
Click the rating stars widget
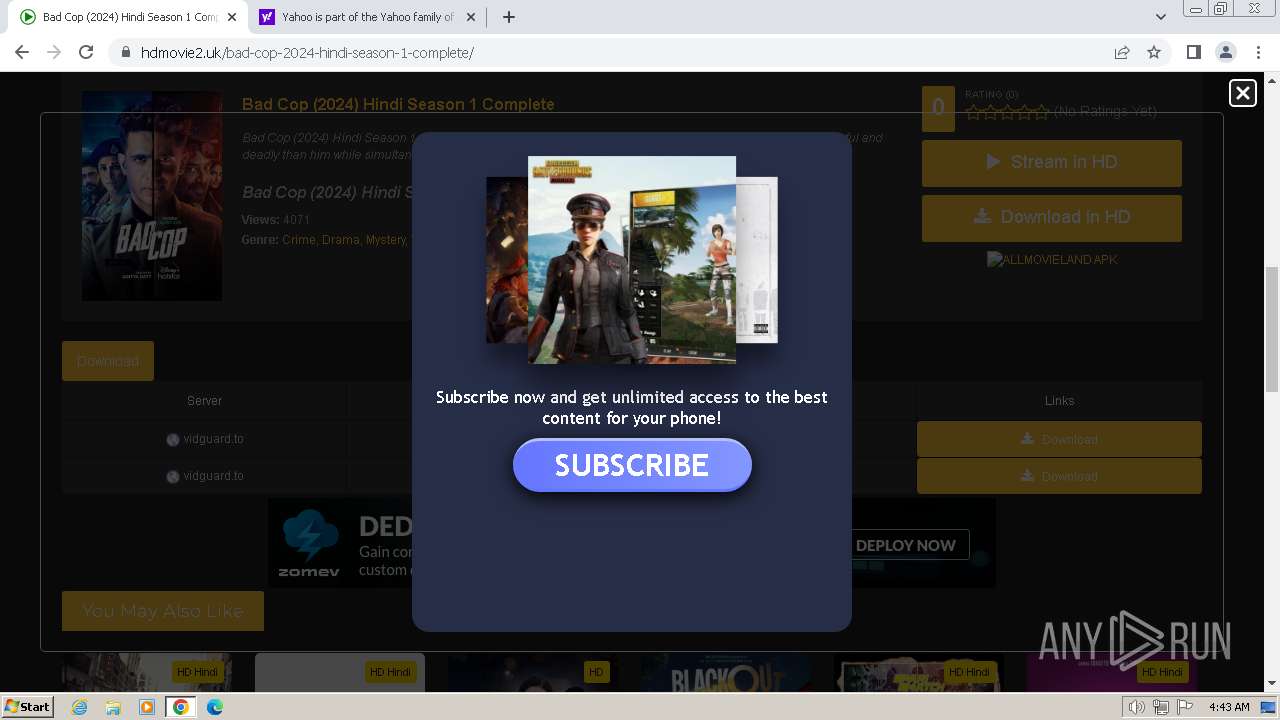[1007, 112]
